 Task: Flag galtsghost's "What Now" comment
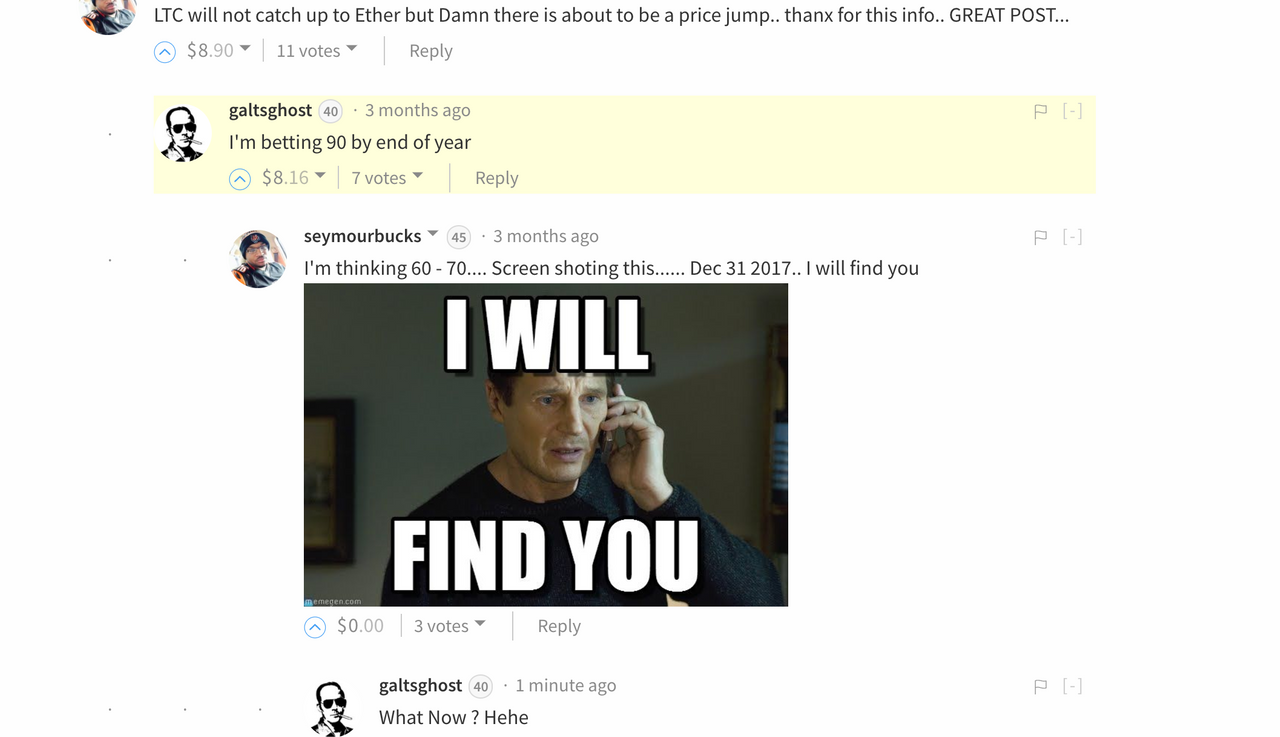(x=1040, y=686)
